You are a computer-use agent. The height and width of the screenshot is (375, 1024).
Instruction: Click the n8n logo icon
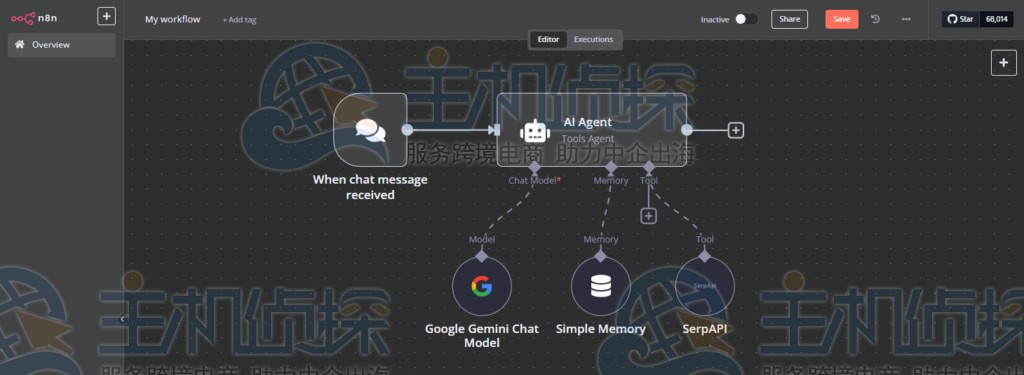[22, 18]
